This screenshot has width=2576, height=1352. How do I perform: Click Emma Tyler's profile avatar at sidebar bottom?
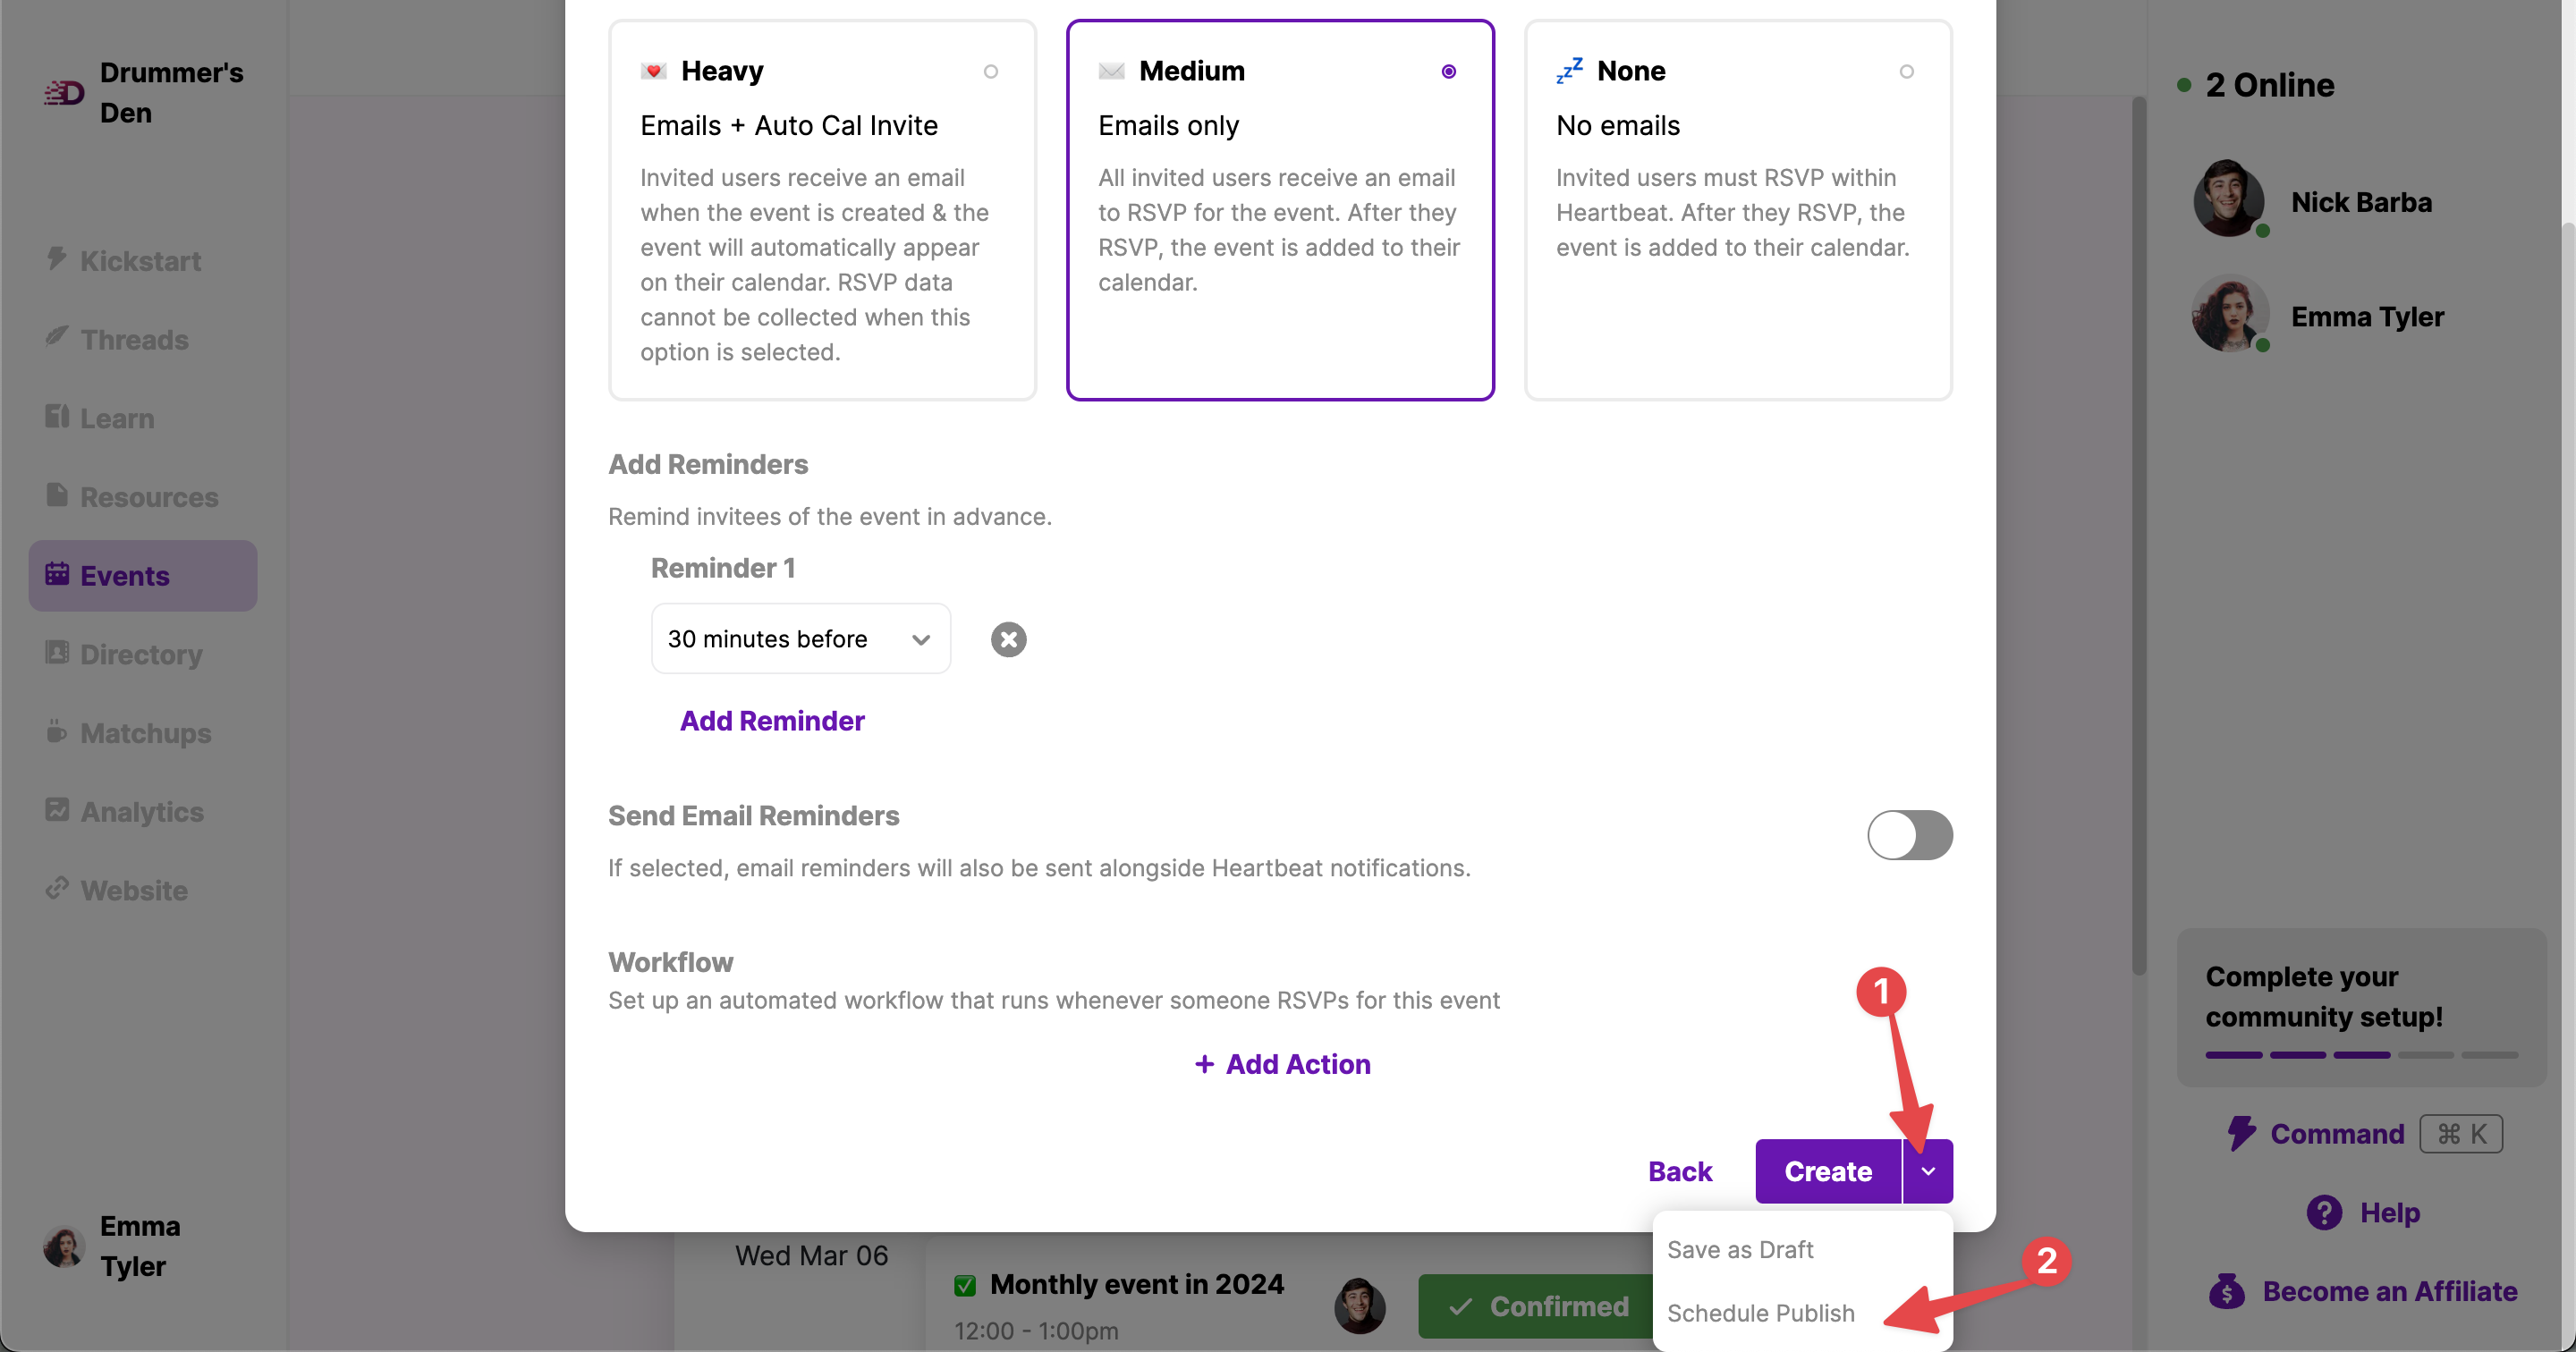(64, 1246)
